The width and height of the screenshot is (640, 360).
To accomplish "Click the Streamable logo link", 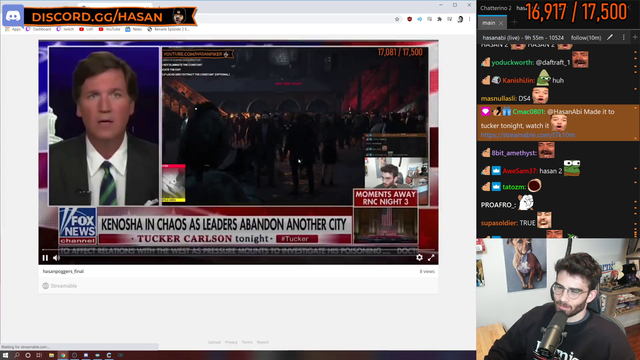I will tap(60, 286).
